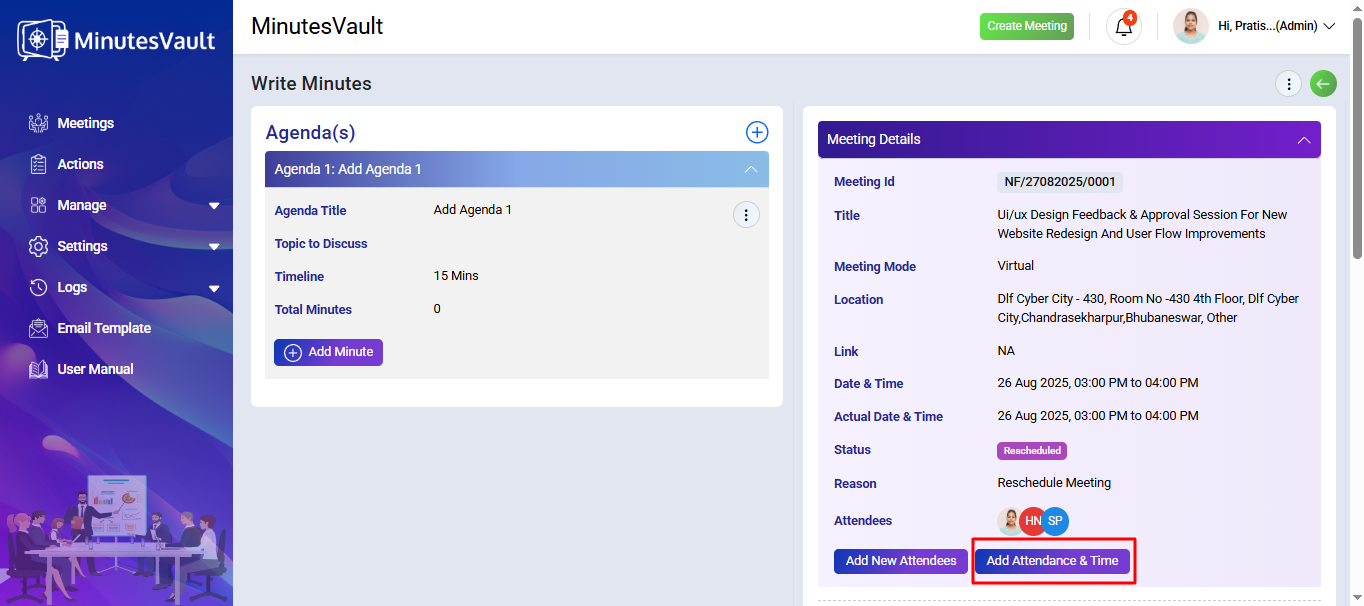Add a new agenda with plus icon
Viewport: 1364px width, 606px height.
coord(757,132)
